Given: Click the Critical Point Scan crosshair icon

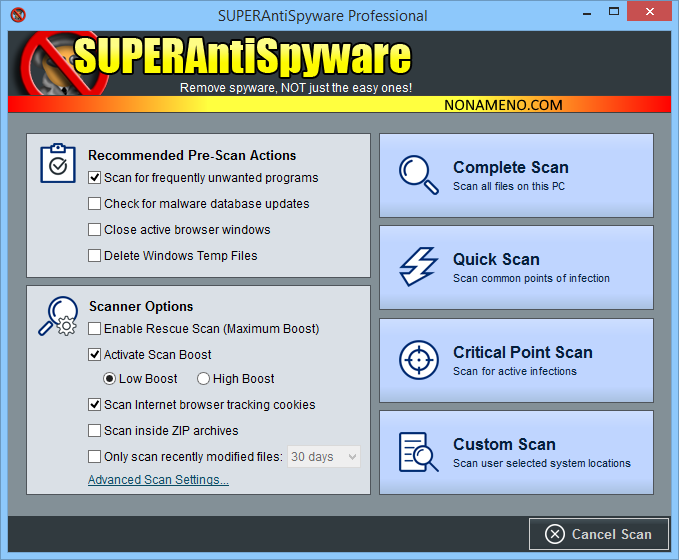Looking at the screenshot, I should [x=418, y=360].
